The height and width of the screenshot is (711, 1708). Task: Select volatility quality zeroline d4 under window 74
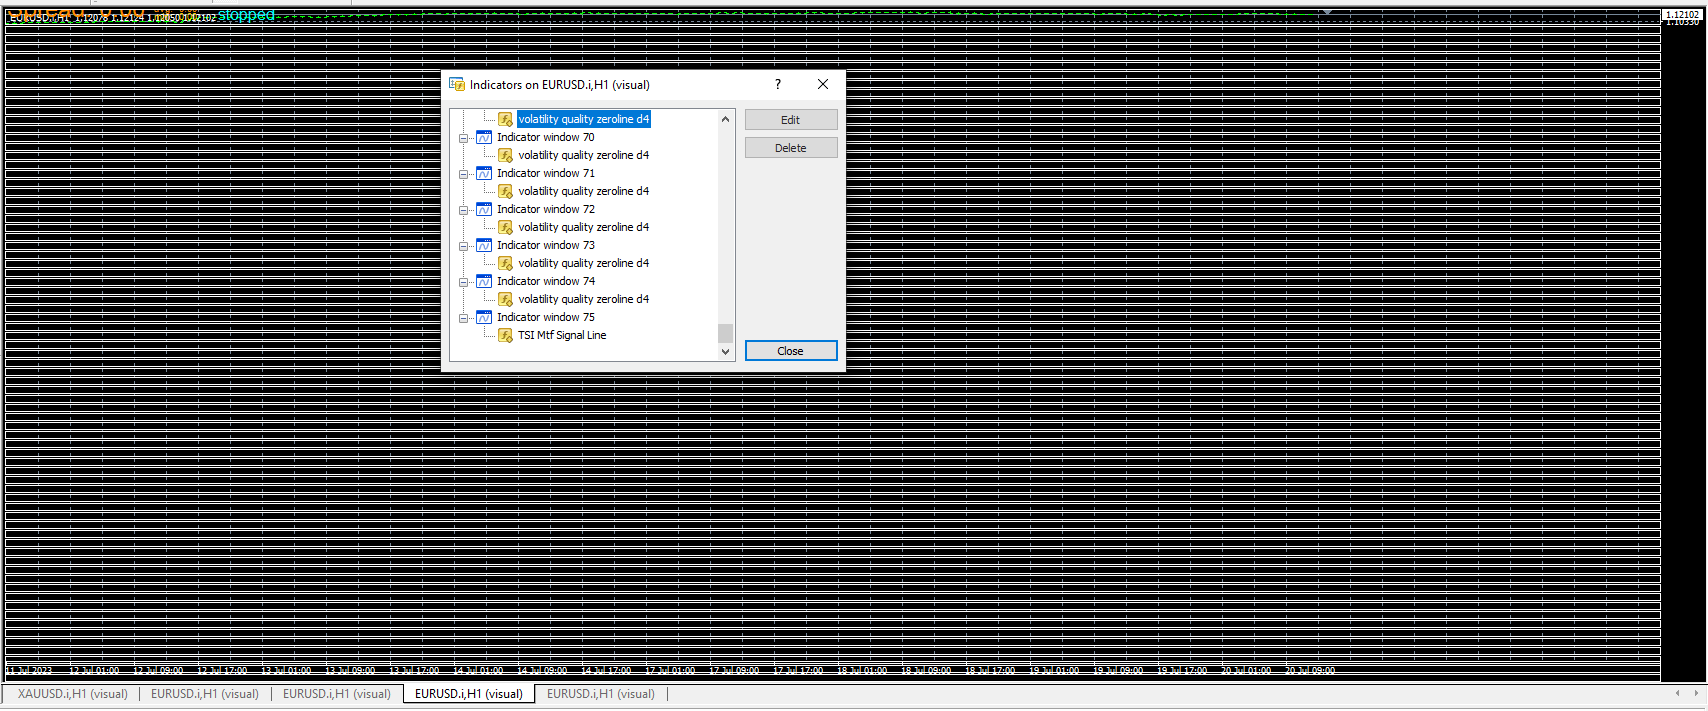pos(584,300)
